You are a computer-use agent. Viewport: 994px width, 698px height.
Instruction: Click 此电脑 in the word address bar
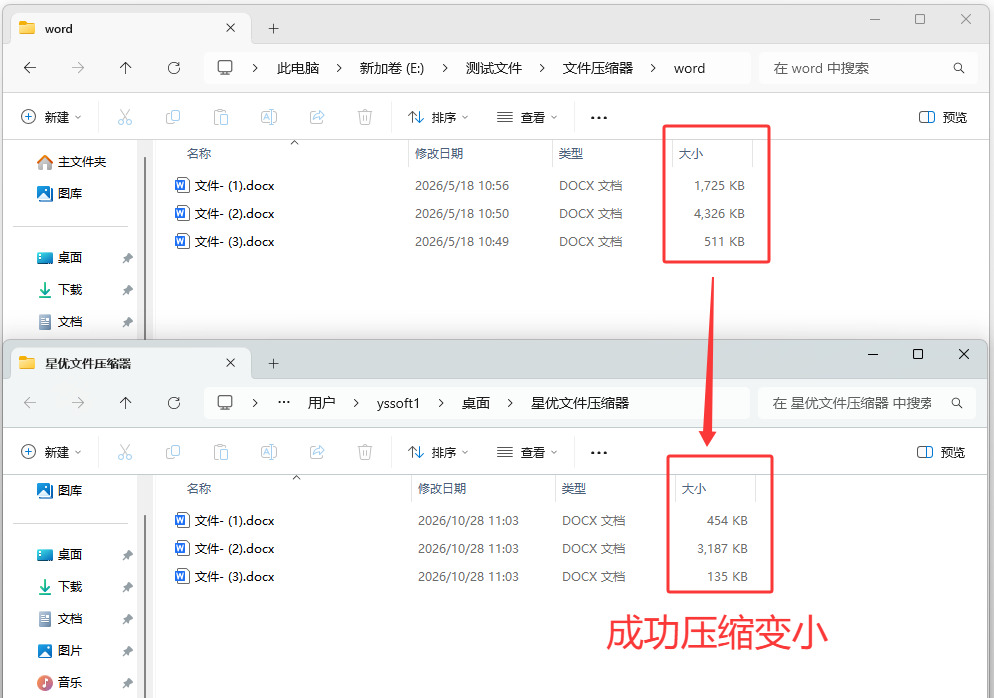[x=298, y=68]
